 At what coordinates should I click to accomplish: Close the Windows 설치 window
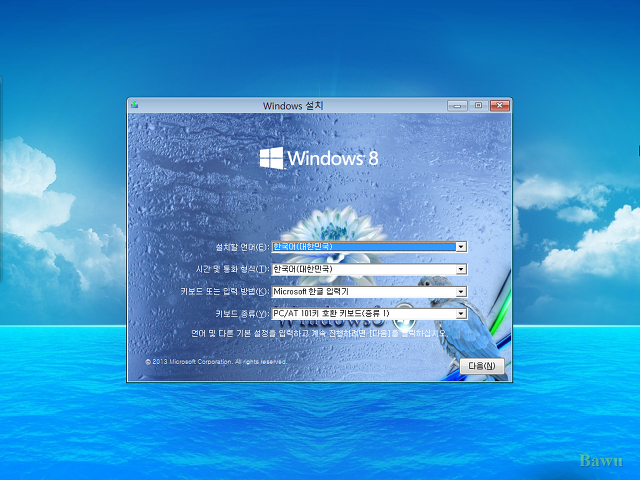500,106
